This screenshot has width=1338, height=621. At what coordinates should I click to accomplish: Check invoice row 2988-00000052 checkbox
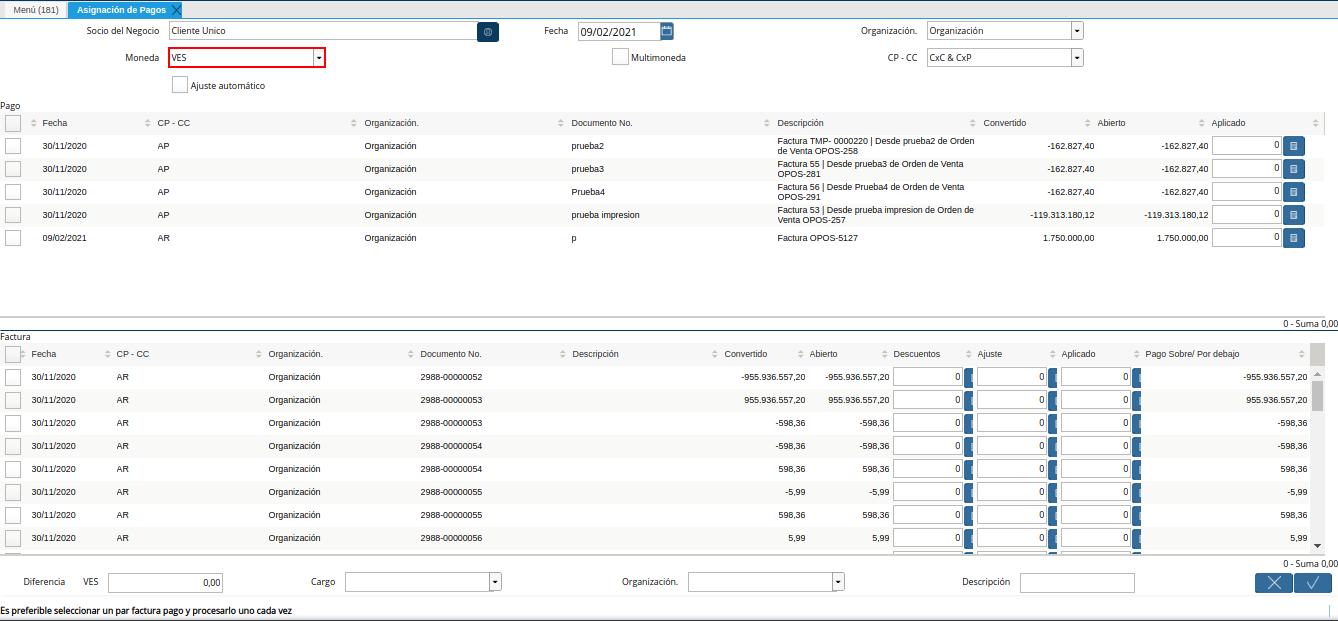(x=13, y=377)
